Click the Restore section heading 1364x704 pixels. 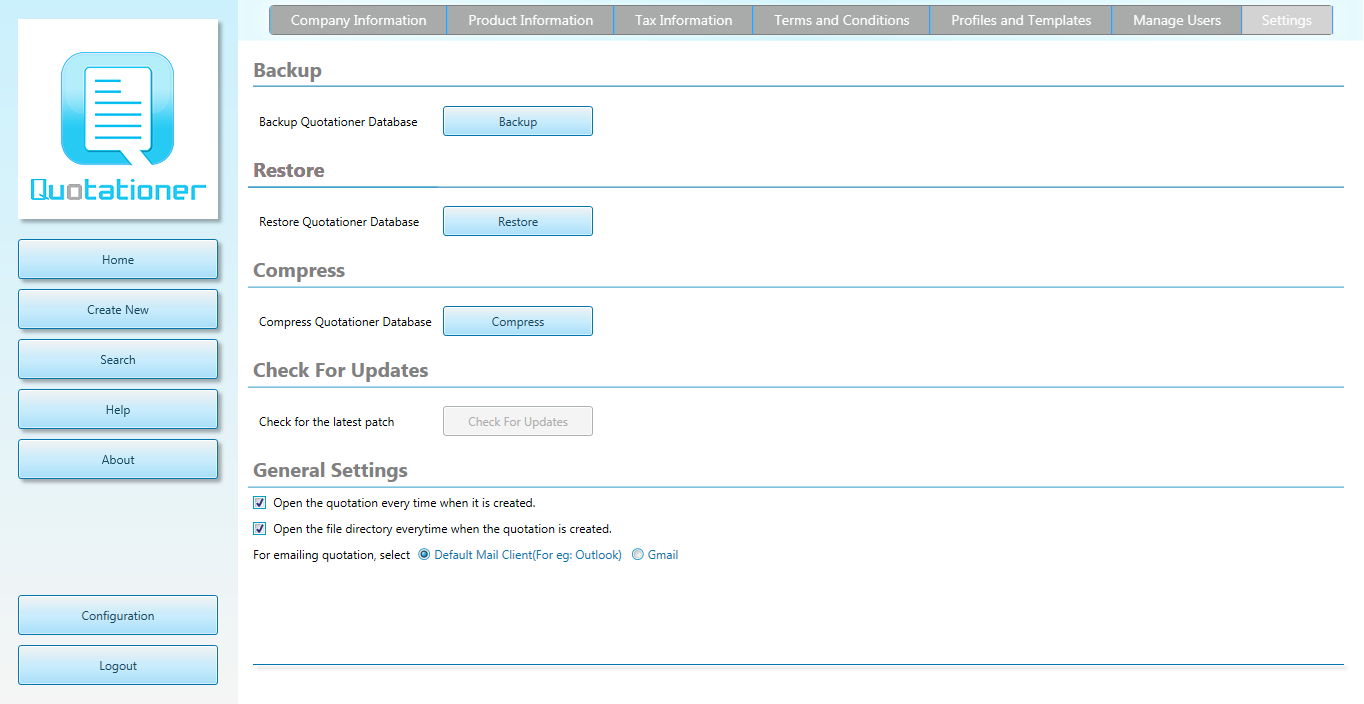coord(288,170)
